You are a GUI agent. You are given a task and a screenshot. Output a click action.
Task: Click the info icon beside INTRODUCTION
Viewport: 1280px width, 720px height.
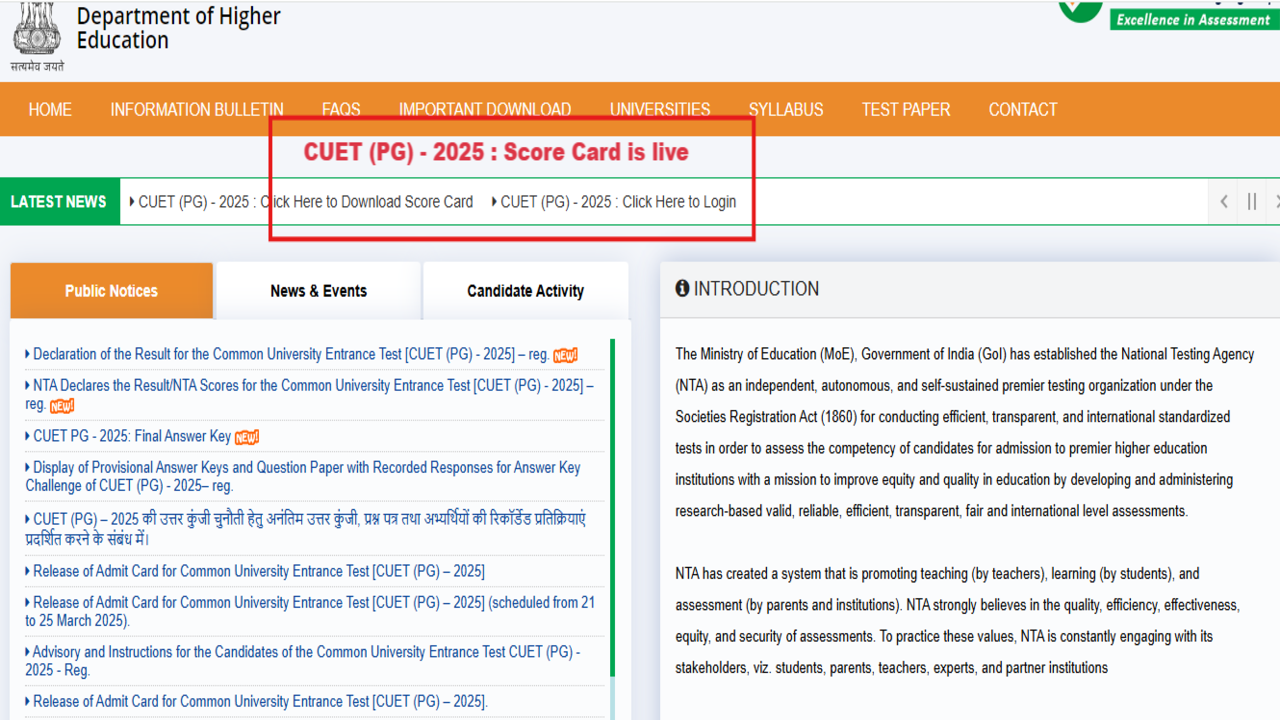click(682, 289)
